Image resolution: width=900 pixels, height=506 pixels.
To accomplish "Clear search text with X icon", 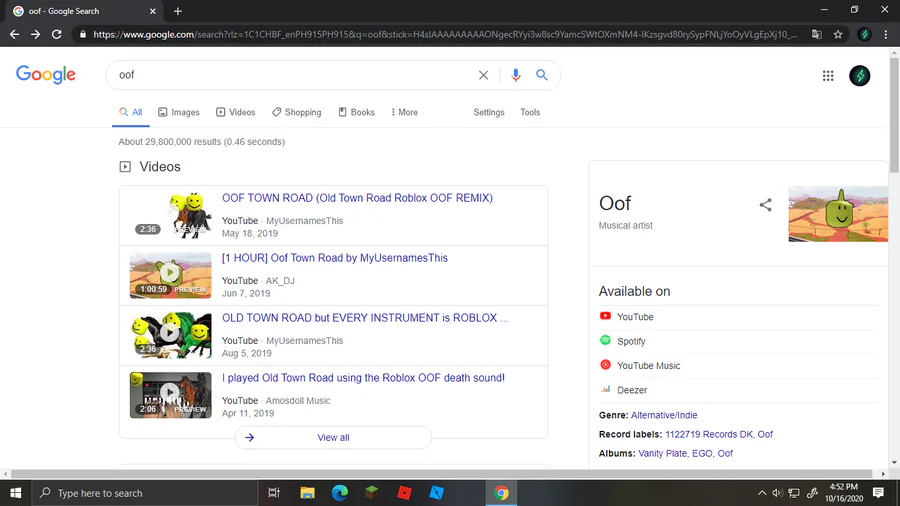I will (x=483, y=75).
